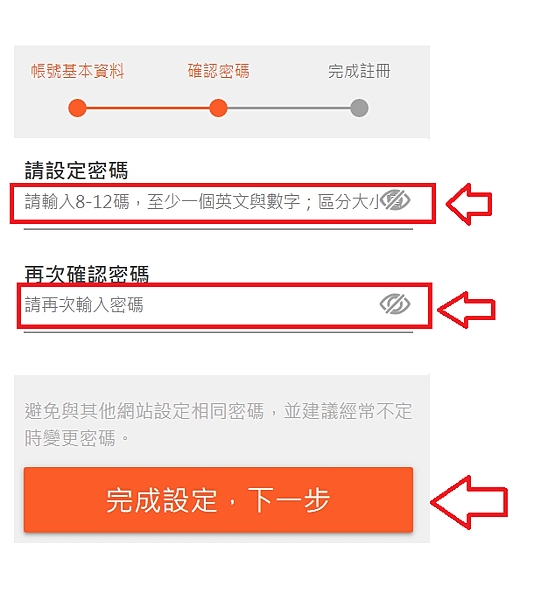Click the underline beneath the first password field

point(218,229)
